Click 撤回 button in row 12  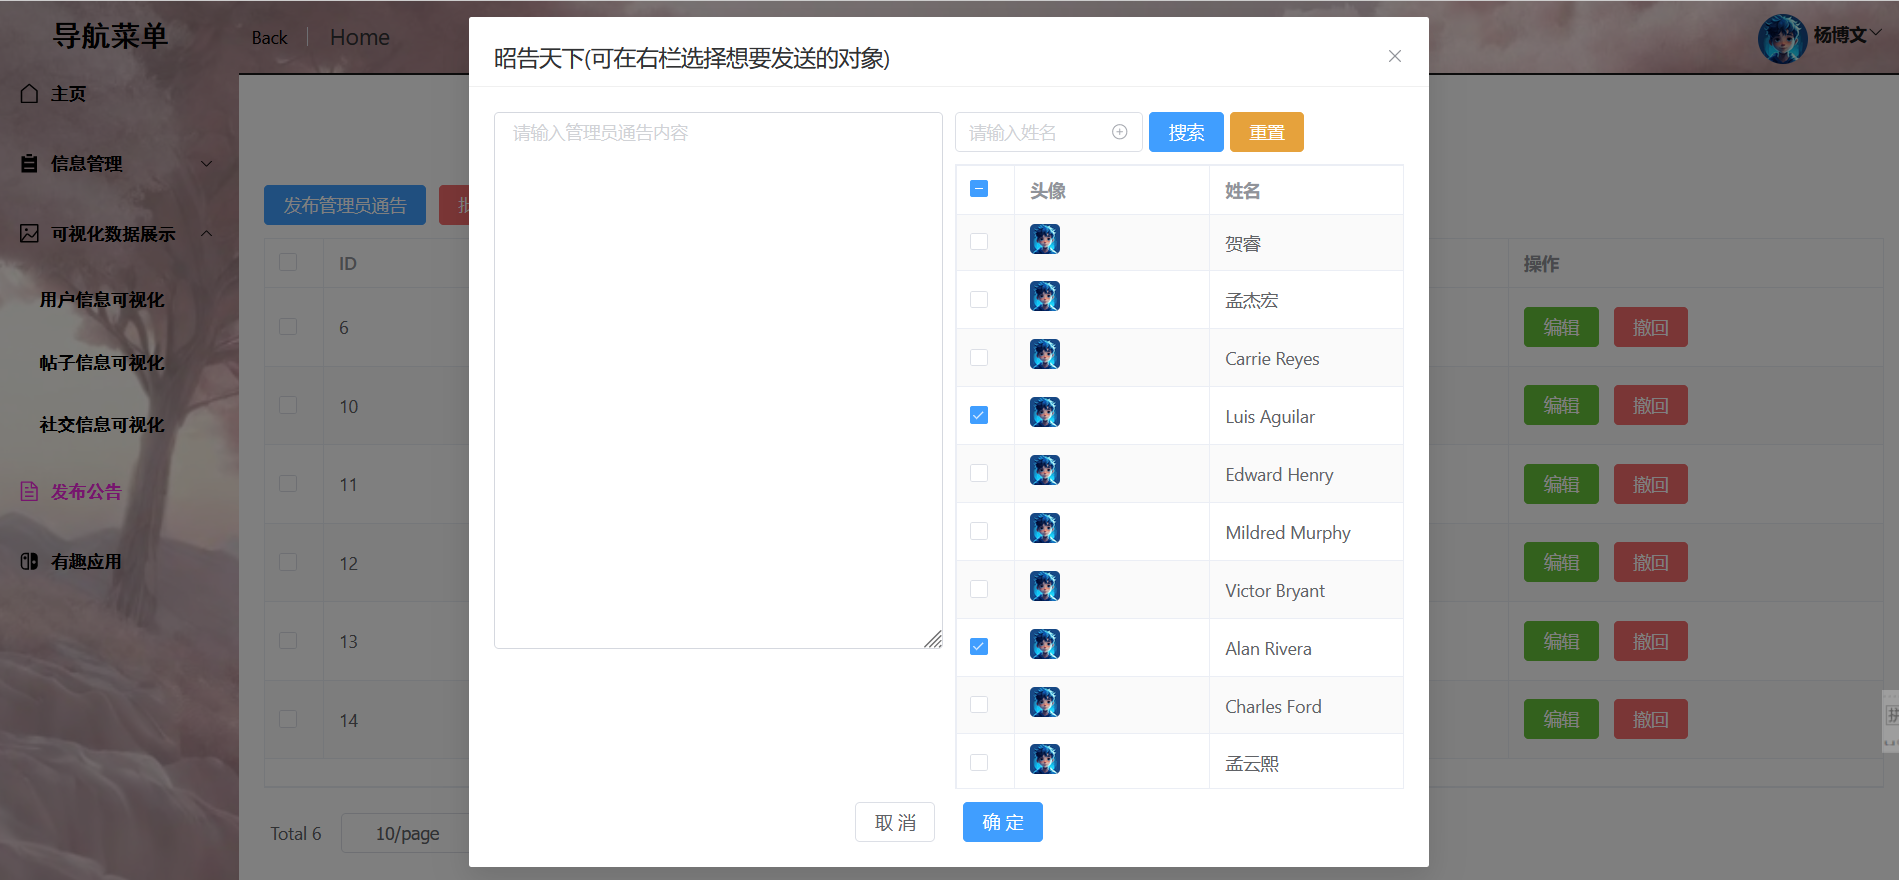[1651, 562]
